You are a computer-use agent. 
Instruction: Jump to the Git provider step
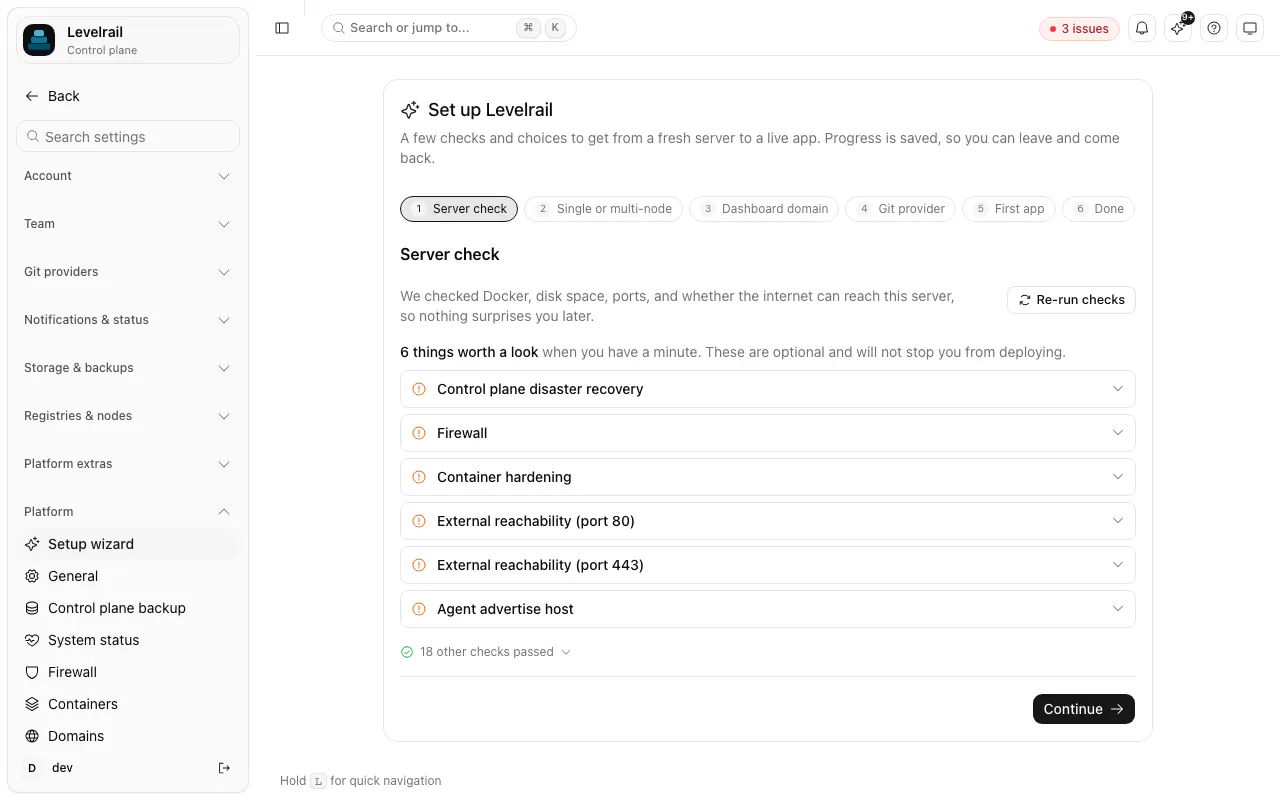click(901, 209)
